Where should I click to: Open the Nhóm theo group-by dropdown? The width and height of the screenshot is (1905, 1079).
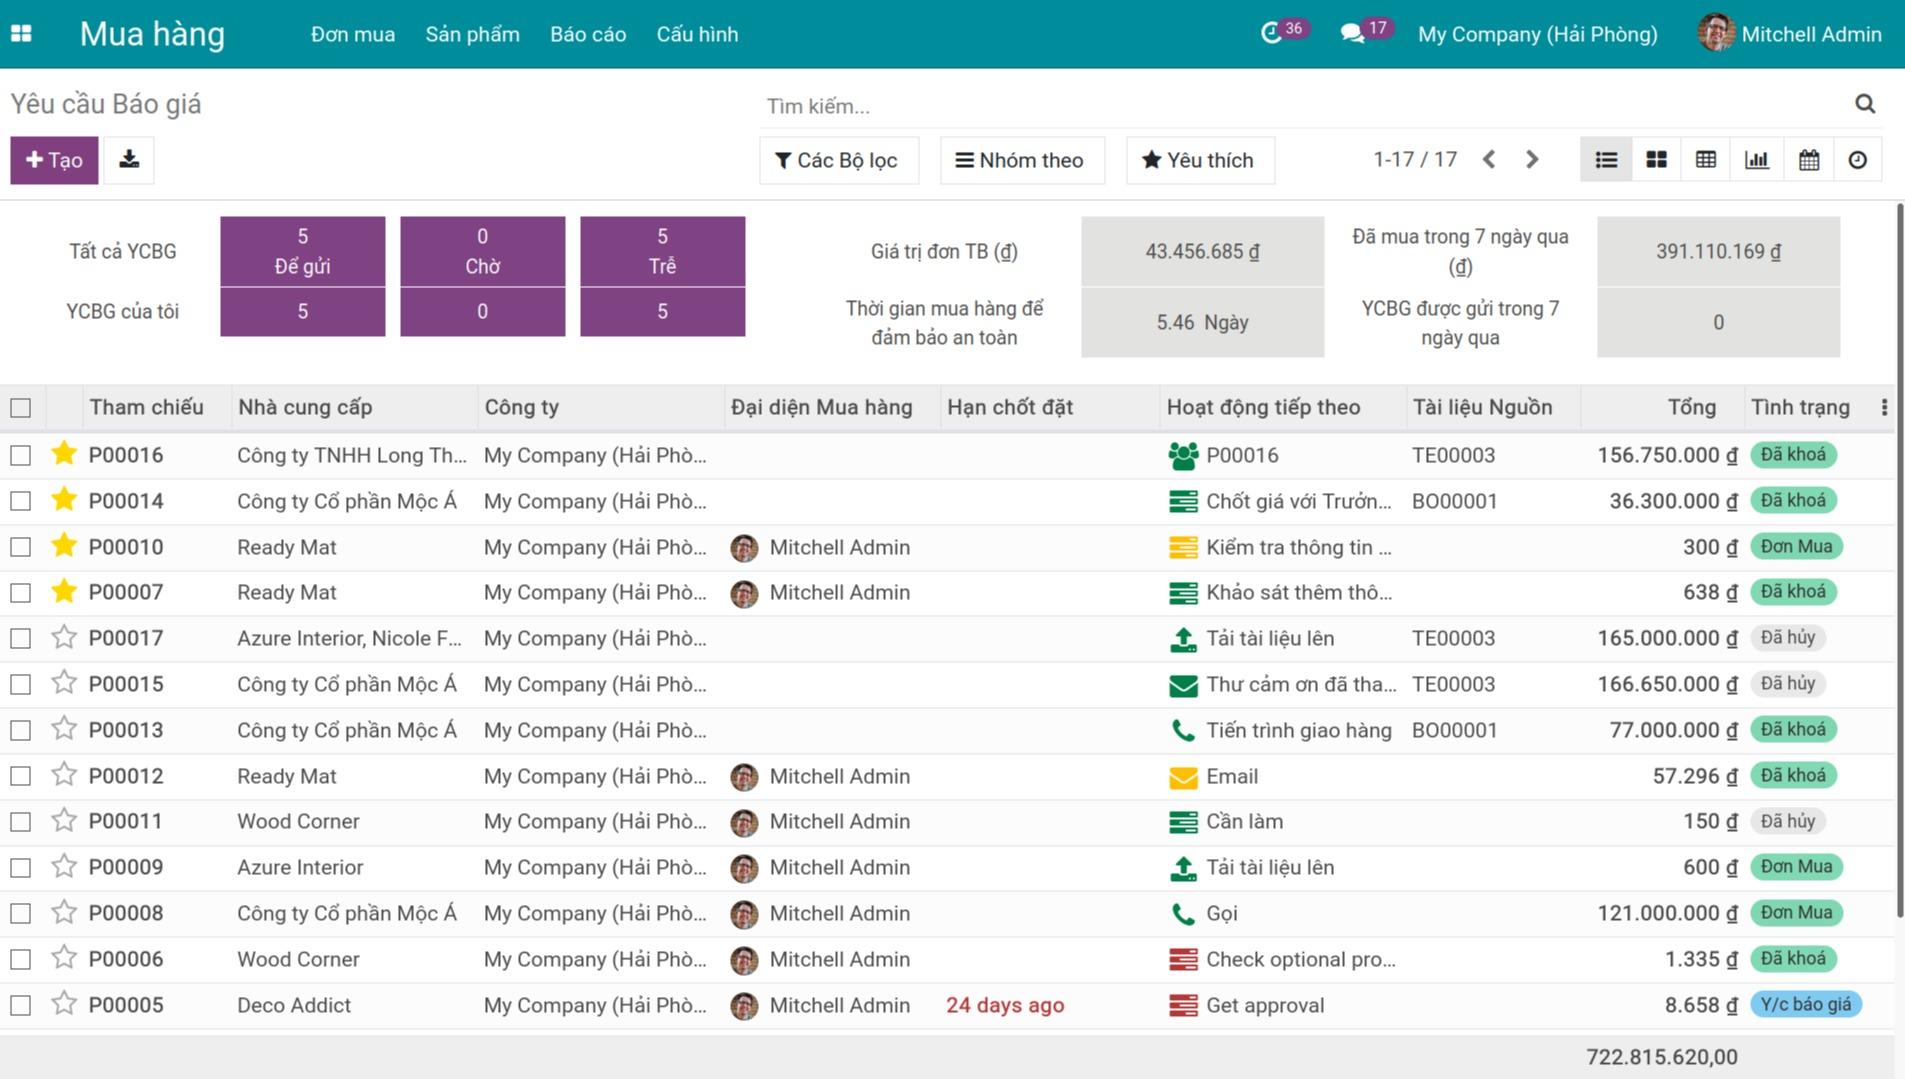point(1021,160)
